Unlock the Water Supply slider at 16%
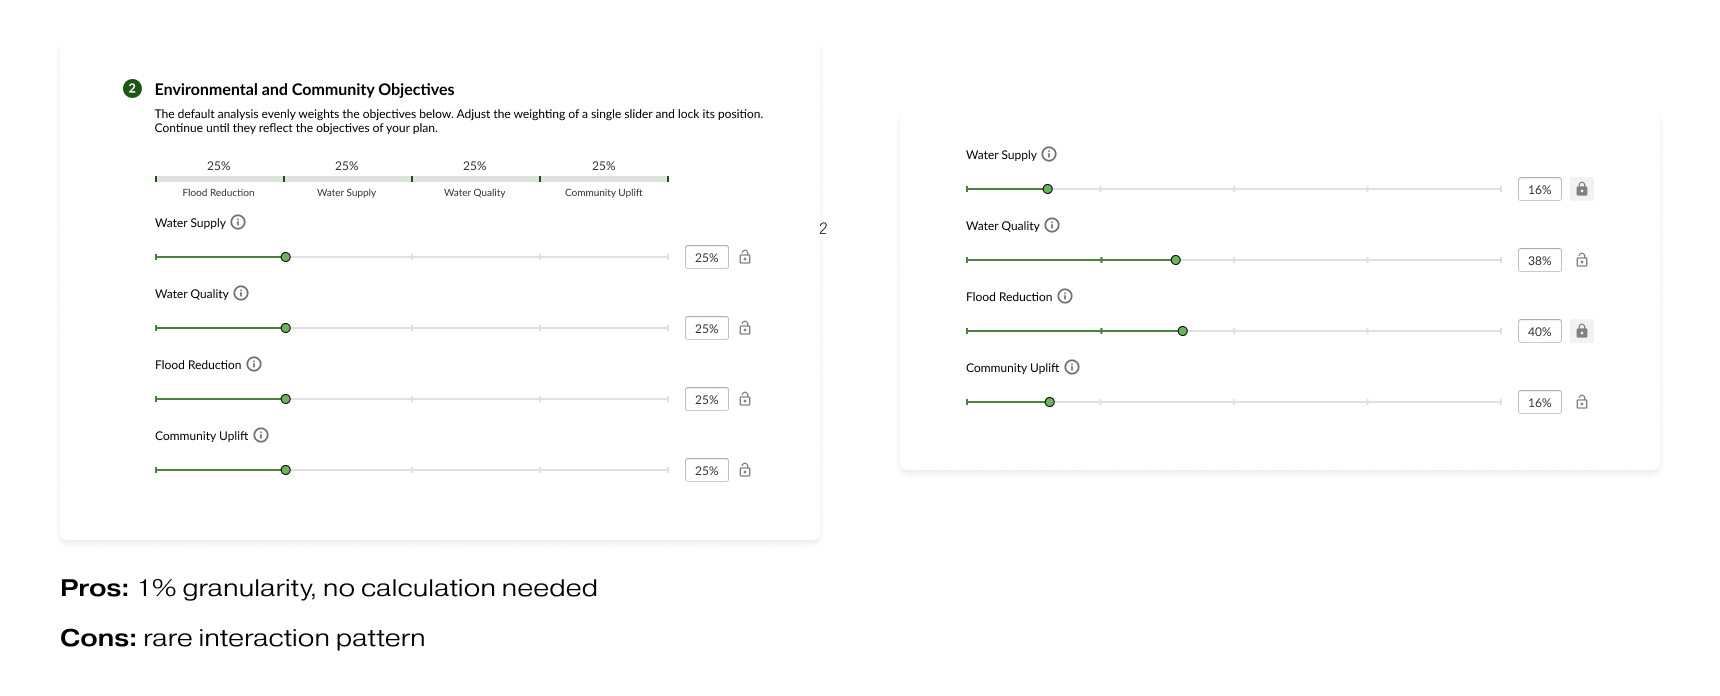This screenshot has height=696, width=1720. [x=1582, y=189]
